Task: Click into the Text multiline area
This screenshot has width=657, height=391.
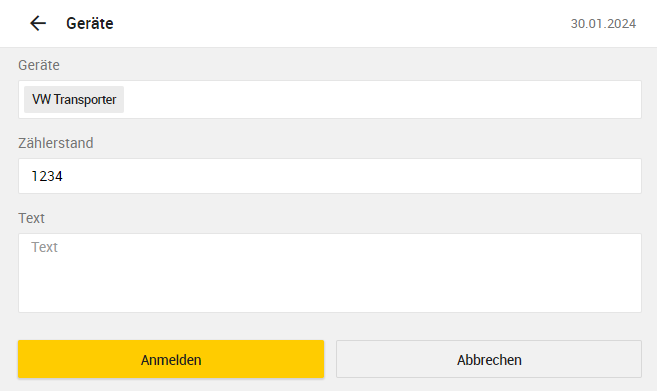Action: coord(330,273)
